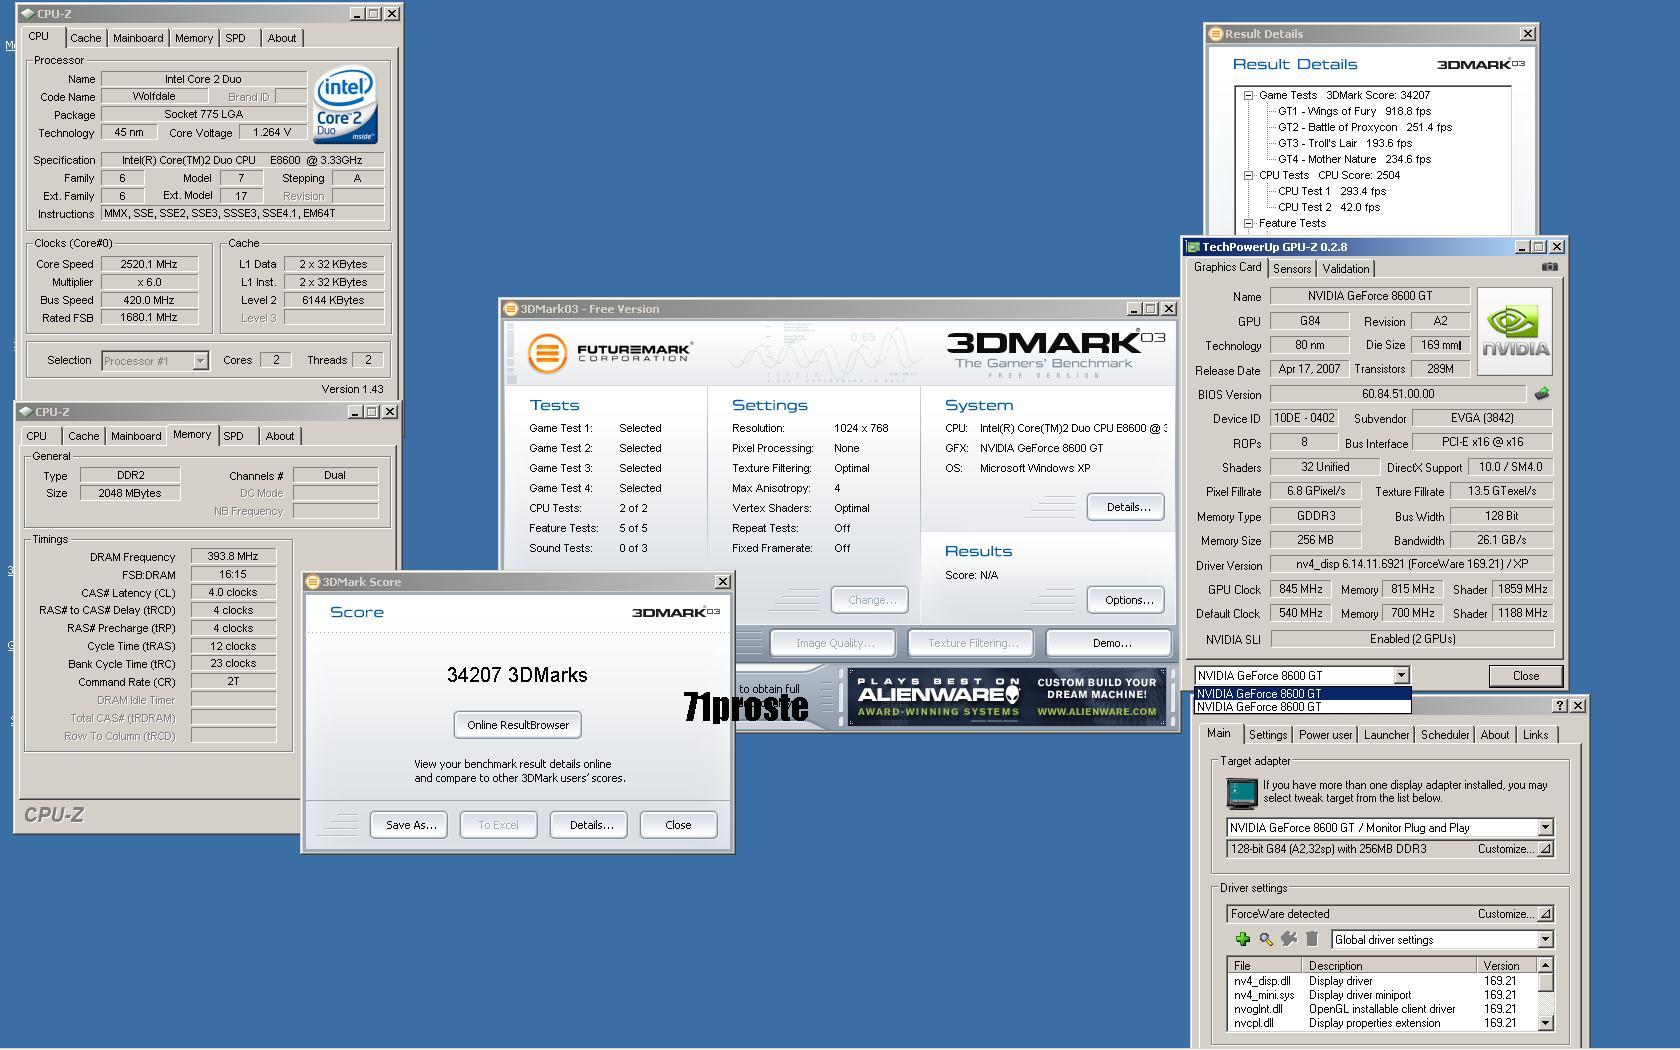Open the Global driver settings dropdown

point(1545,940)
